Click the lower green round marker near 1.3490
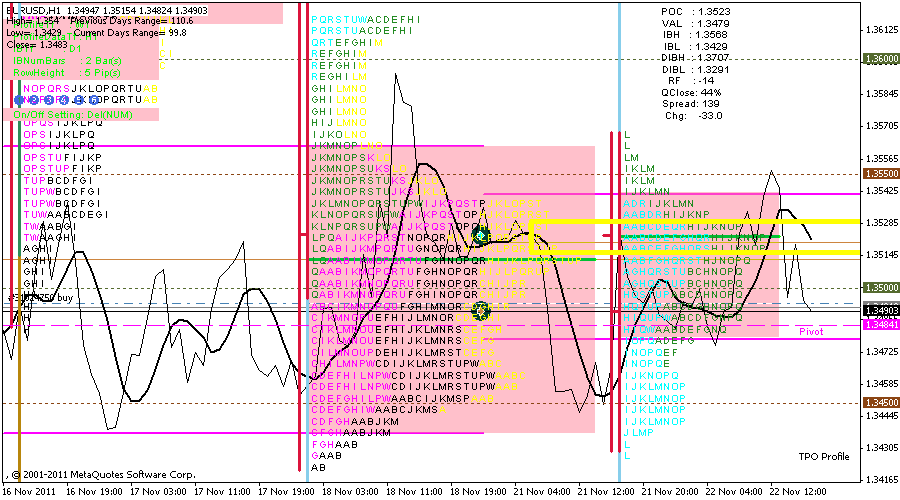 coord(481,310)
